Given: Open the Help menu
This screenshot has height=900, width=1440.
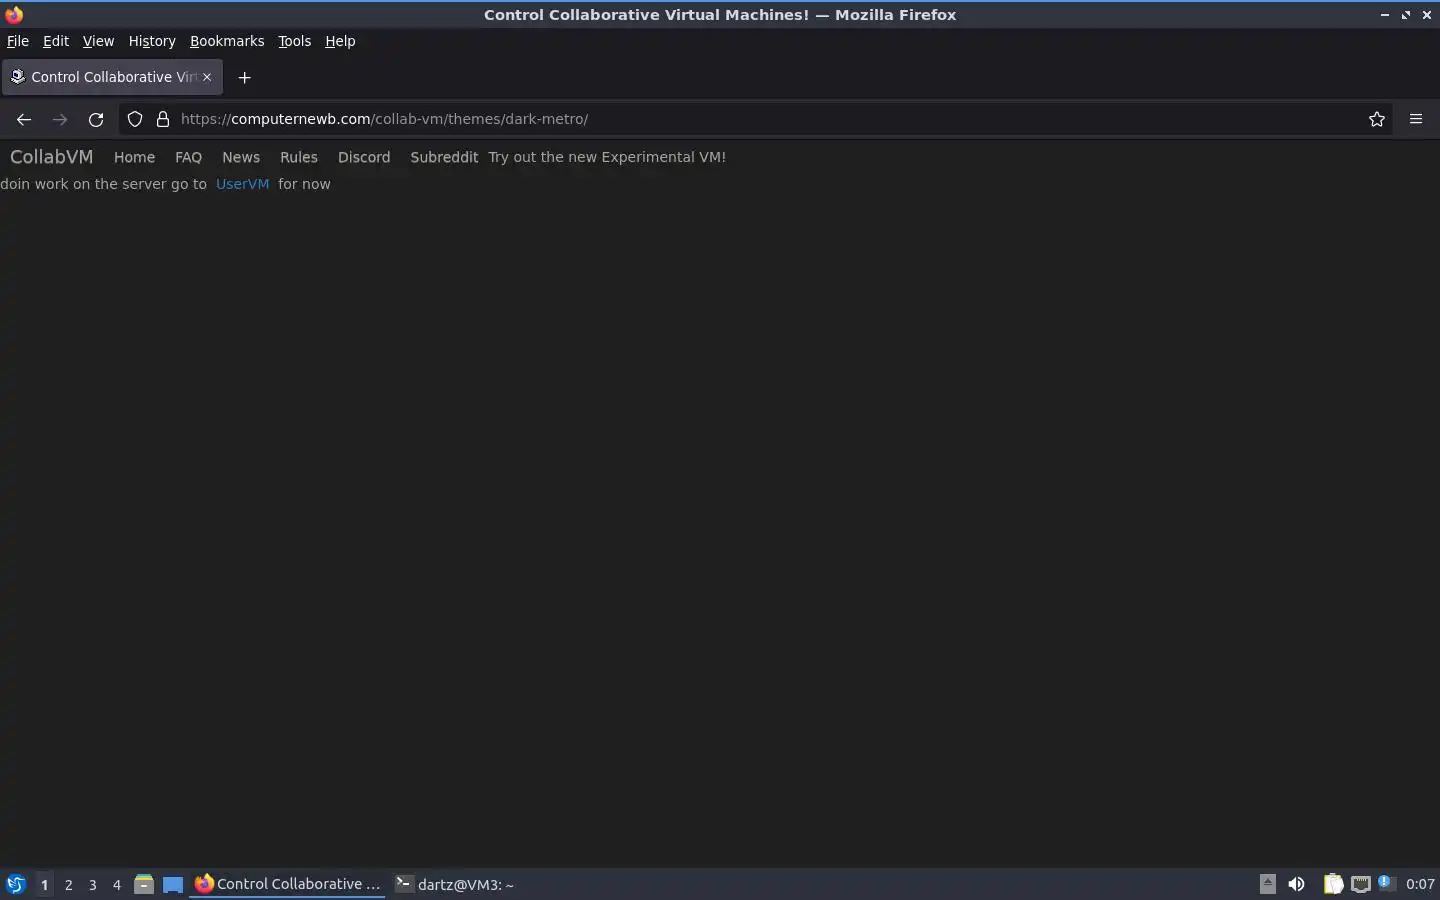Looking at the screenshot, I should (x=340, y=41).
